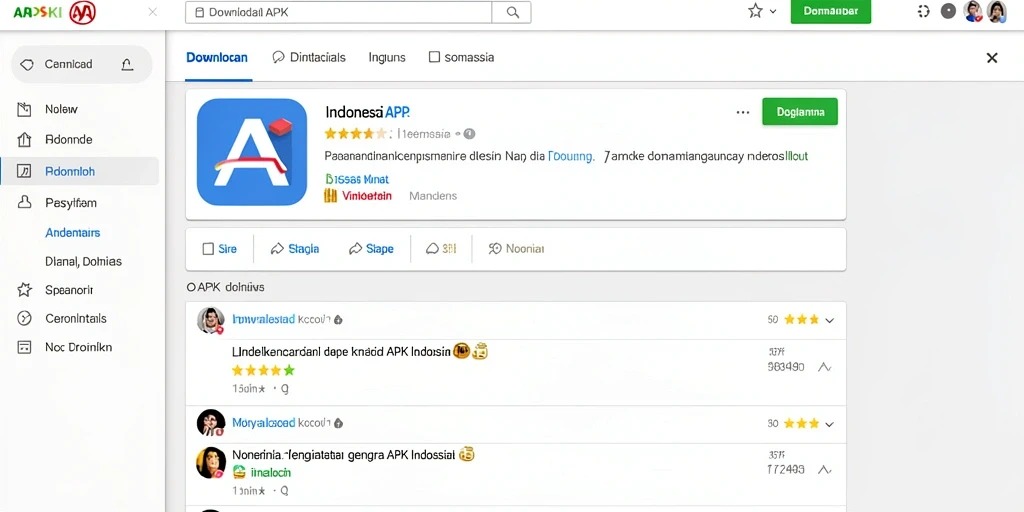The image size is (1024, 512).
Task: Open the Vinloetain link
Action: coord(367,195)
